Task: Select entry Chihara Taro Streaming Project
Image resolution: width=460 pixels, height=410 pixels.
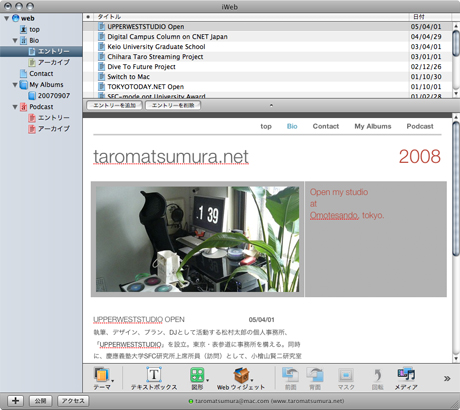Action: click(x=267, y=57)
